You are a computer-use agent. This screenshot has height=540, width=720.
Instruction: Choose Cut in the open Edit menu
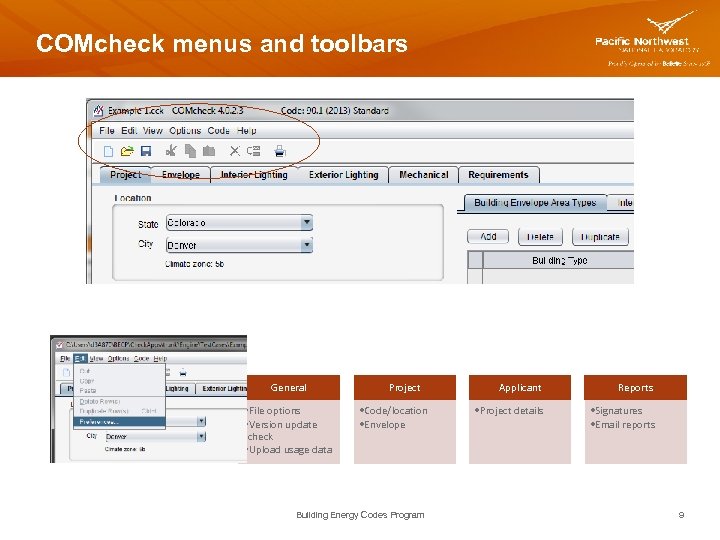(x=119, y=371)
